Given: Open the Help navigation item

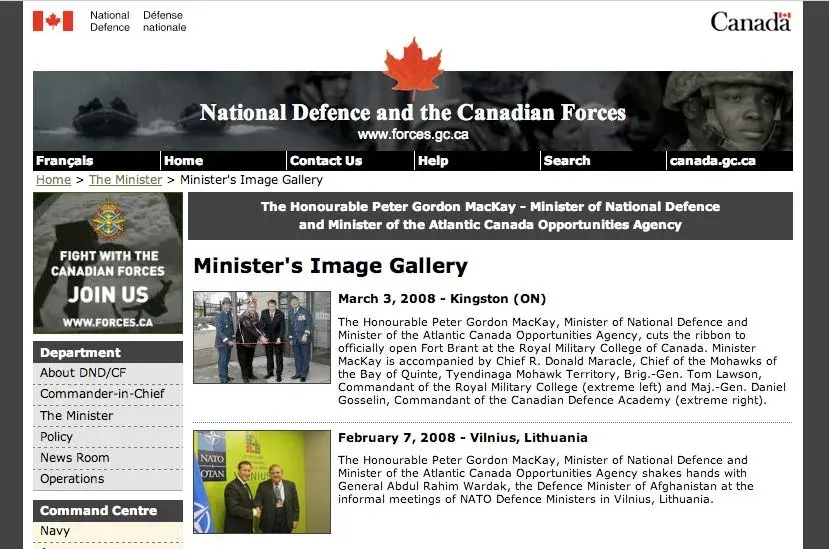Looking at the screenshot, I should pos(433,161).
